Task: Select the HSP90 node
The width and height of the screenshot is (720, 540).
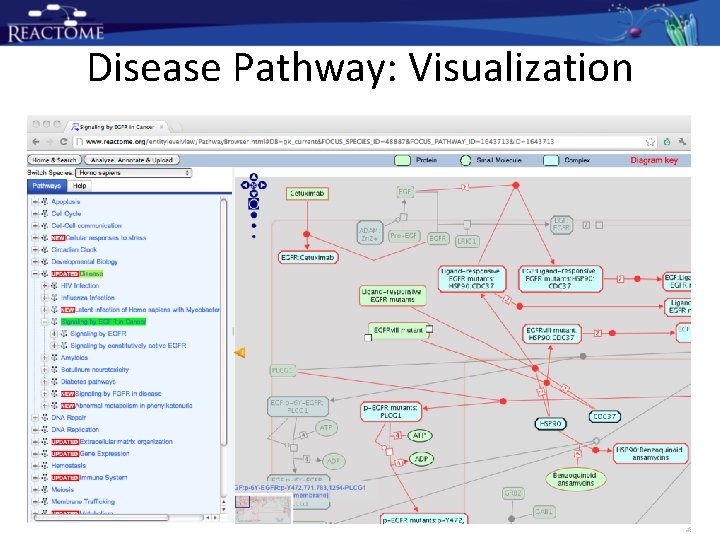Action: coord(551,423)
